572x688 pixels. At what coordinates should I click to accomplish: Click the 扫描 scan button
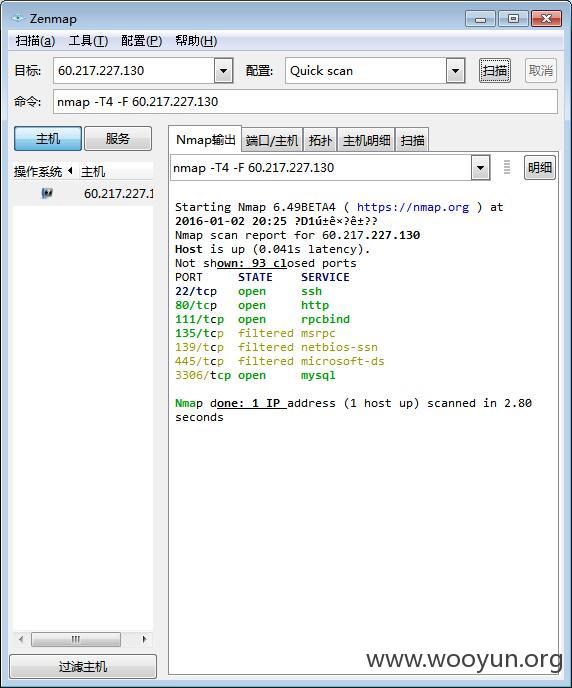click(x=495, y=71)
